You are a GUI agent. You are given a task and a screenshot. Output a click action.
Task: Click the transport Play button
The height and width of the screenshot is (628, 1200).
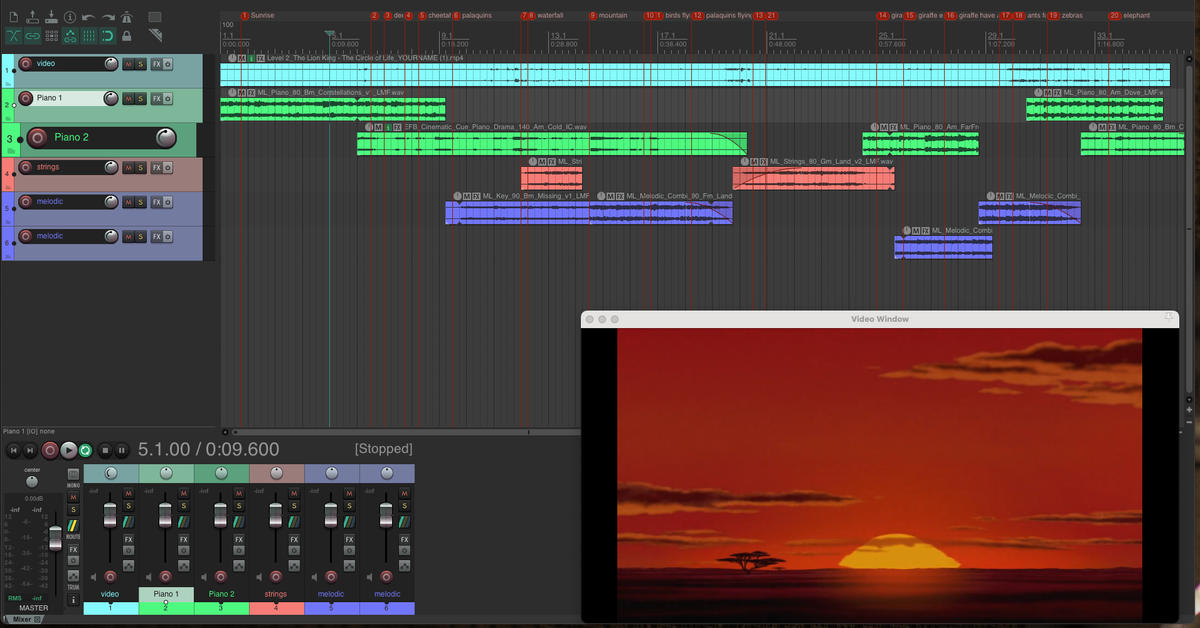[x=68, y=451]
